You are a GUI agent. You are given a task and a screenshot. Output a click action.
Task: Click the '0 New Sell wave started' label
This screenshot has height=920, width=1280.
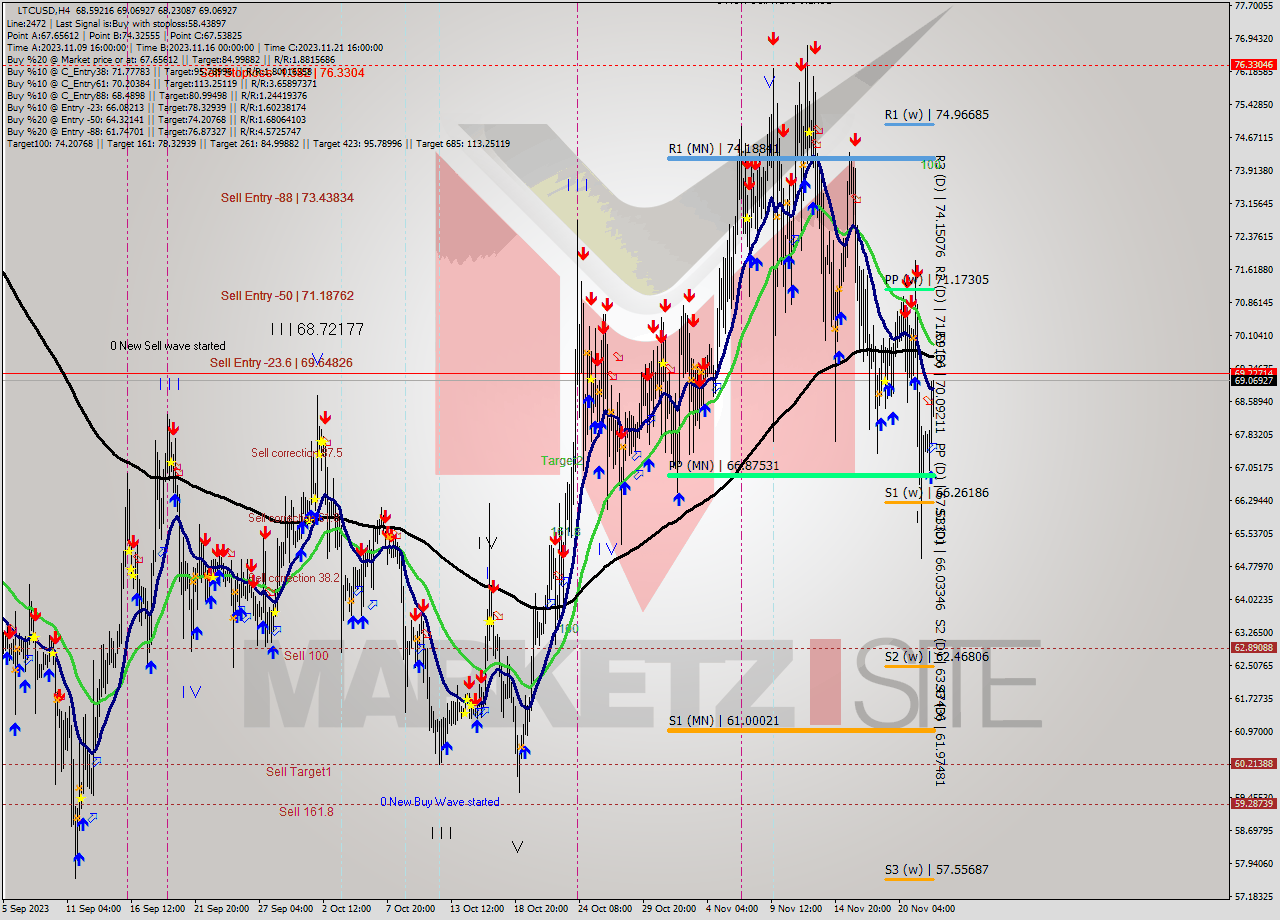(x=168, y=346)
